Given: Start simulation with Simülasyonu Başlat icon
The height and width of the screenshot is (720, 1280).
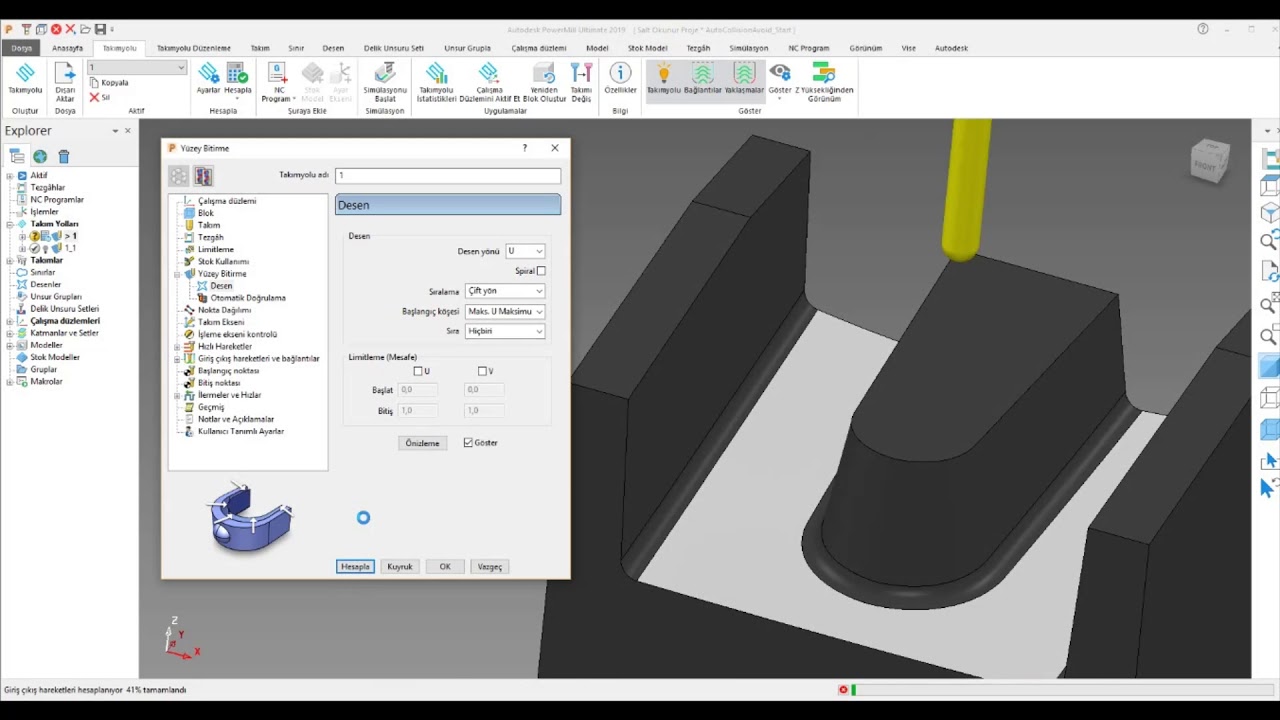Looking at the screenshot, I should coord(385,74).
